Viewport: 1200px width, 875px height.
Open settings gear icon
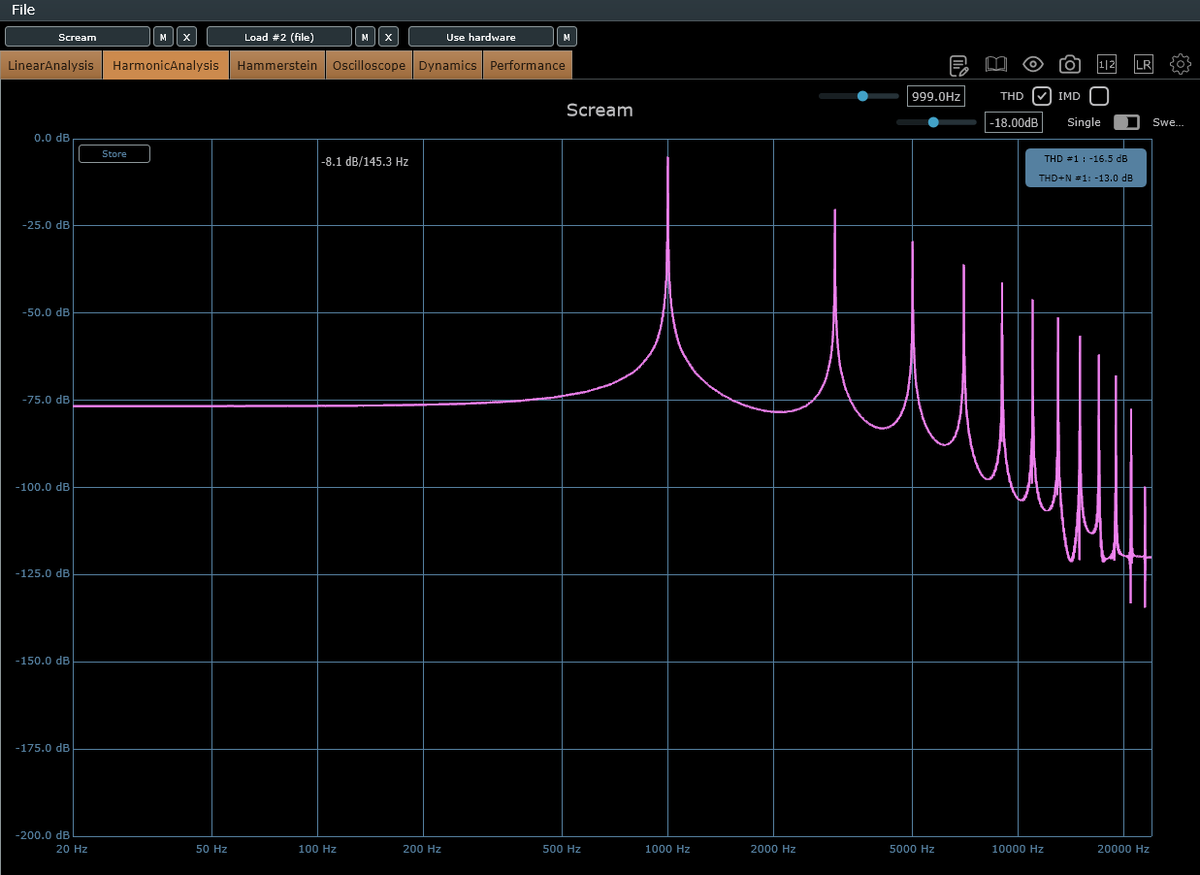(1181, 65)
